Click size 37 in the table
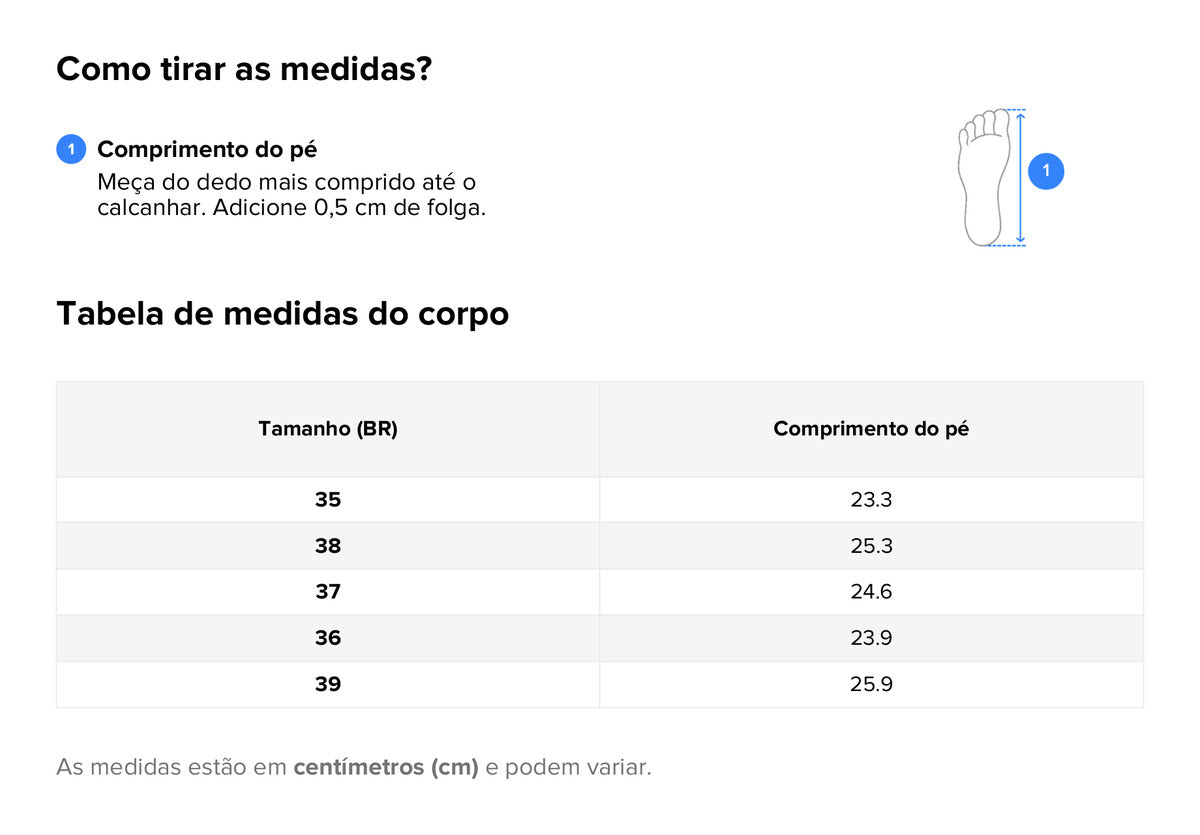This screenshot has width=1200, height=835. (x=328, y=592)
